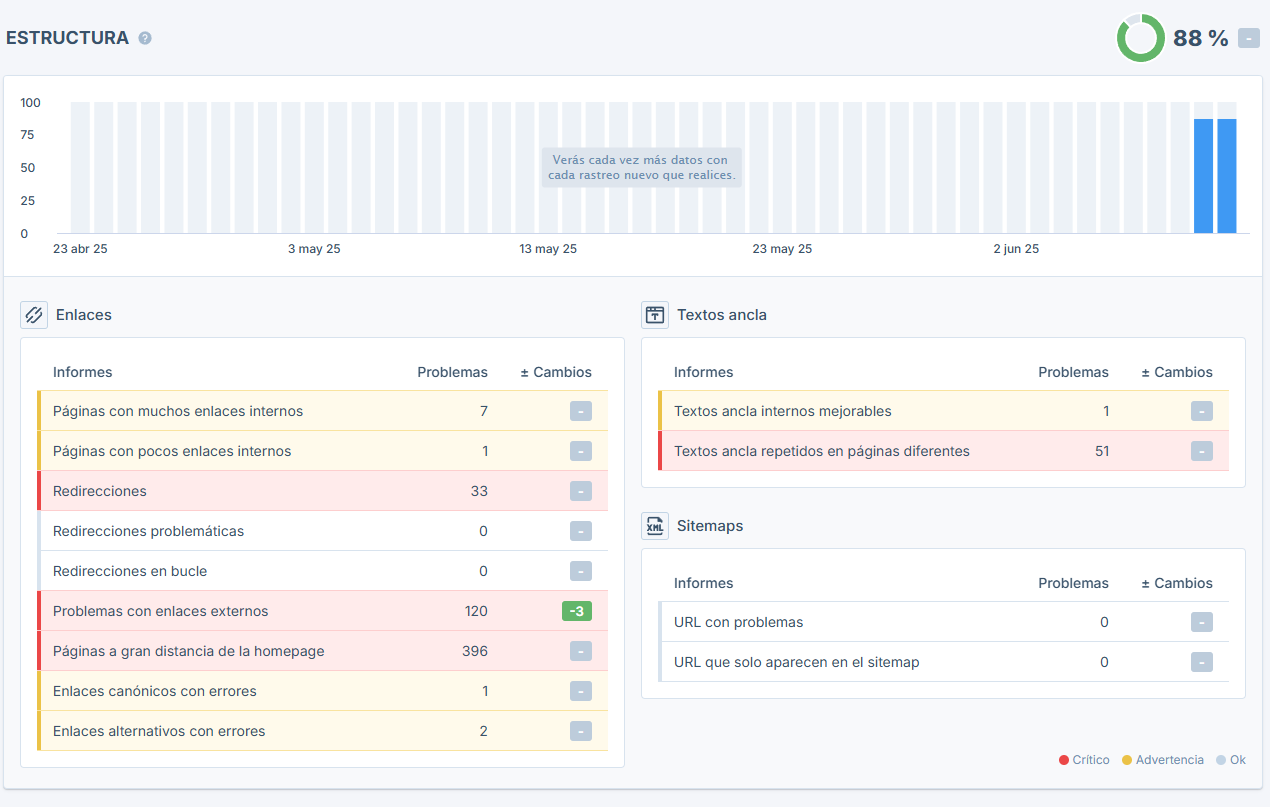1270x807 pixels.
Task: Click the Enlaces chain-link section icon
Action: tap(34, 315)
